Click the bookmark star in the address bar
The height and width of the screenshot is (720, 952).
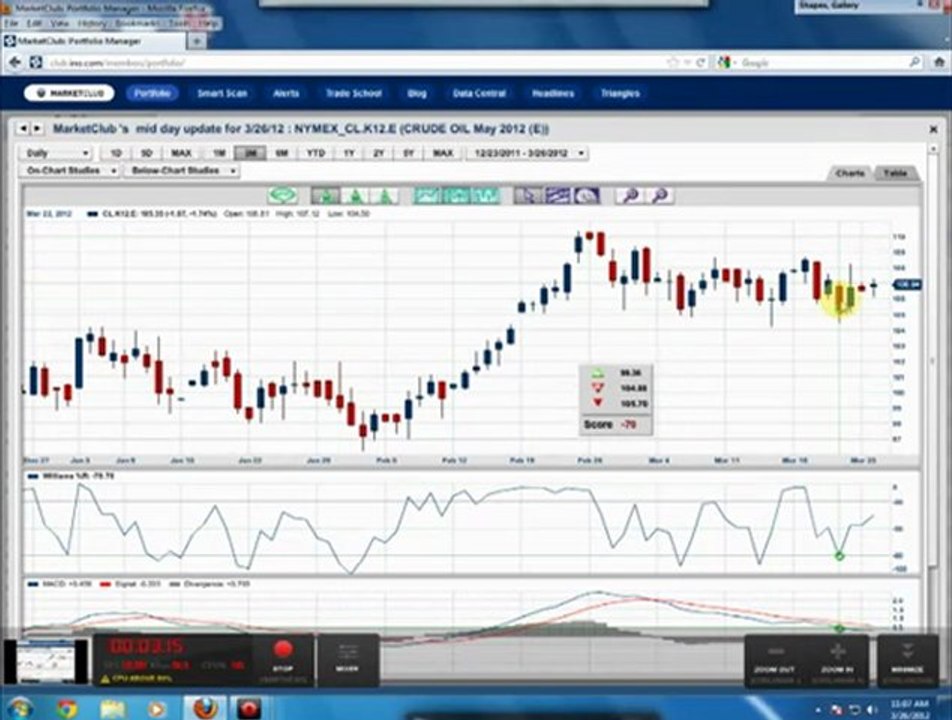click(x=672, y=62)
